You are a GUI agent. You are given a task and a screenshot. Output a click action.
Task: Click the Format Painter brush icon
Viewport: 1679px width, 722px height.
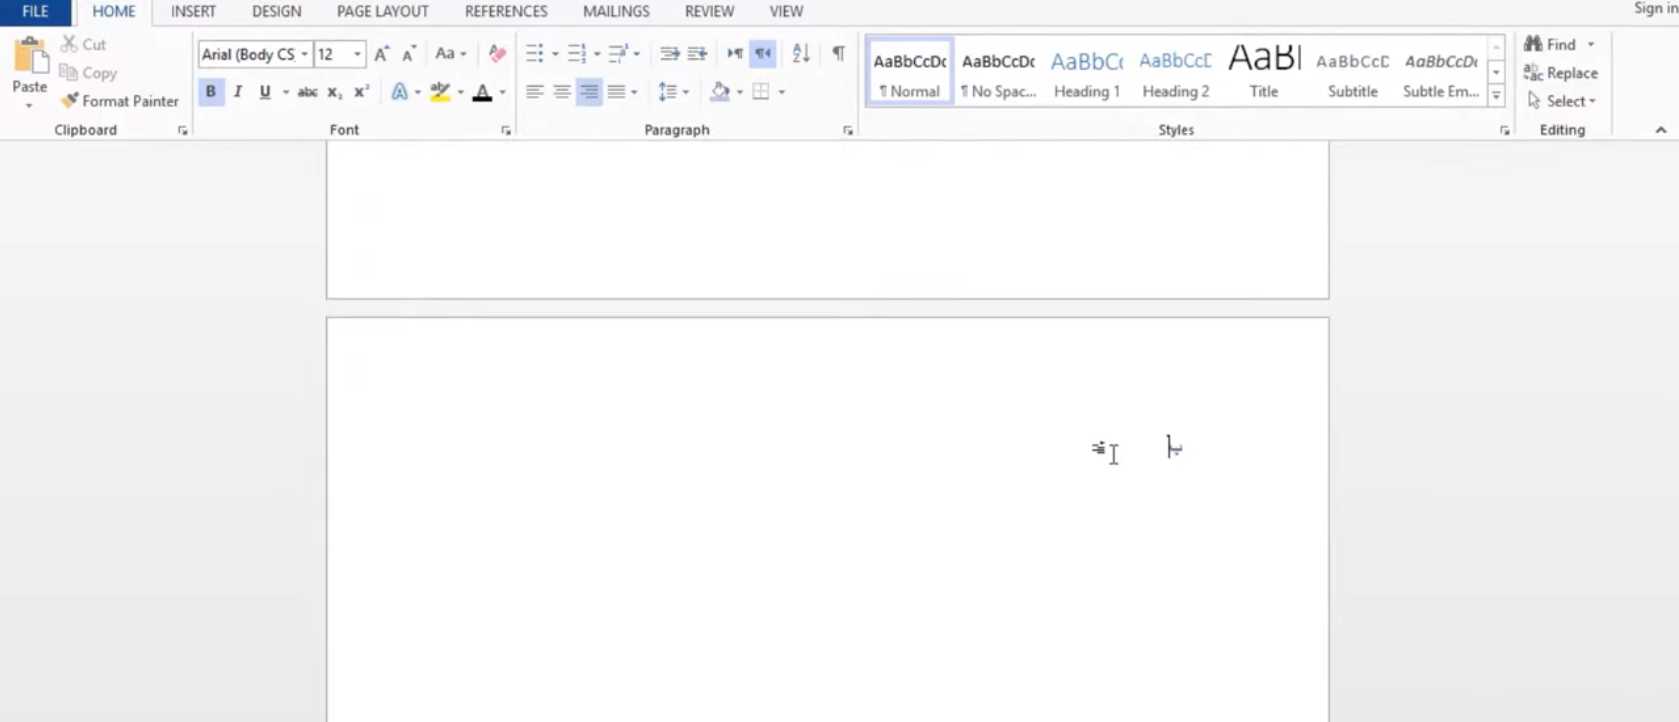pyautogui.click(x=69, y=101)
